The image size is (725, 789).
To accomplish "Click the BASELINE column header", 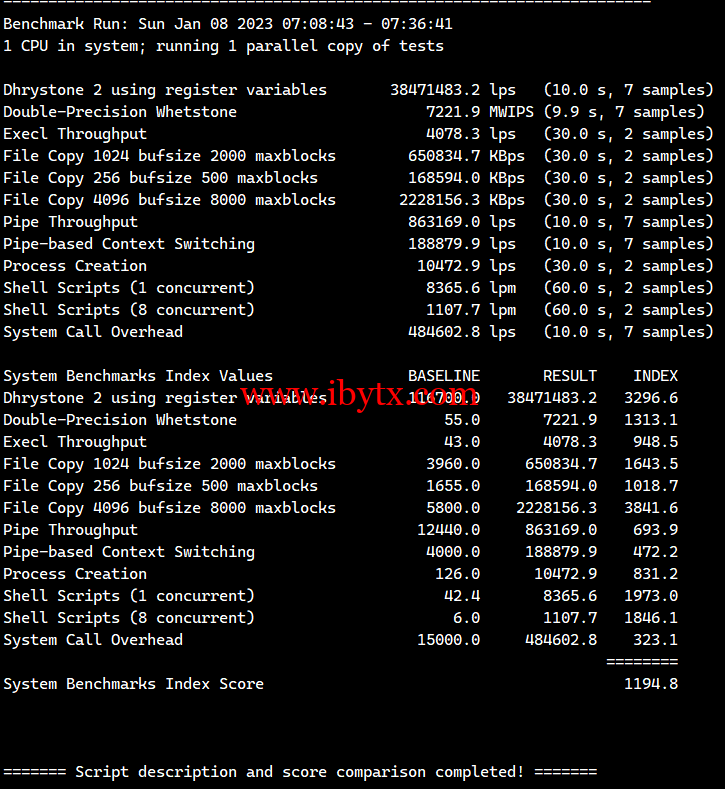I will point(443,376).
